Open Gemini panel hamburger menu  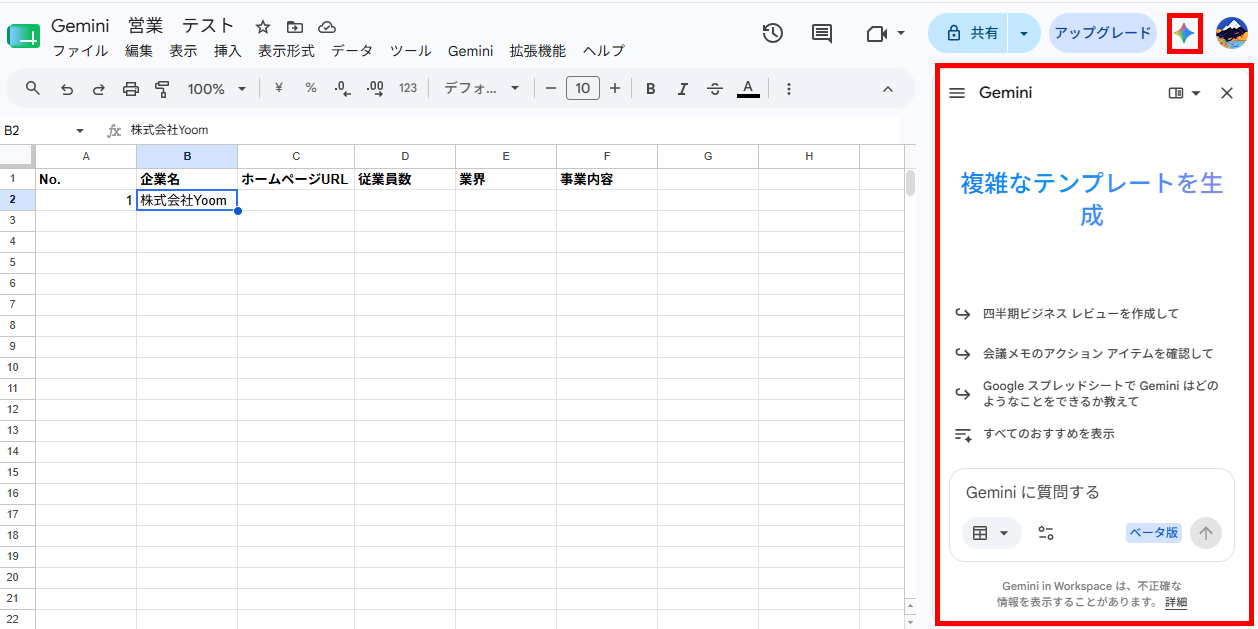pyautogui.click(x=957, y=93)
